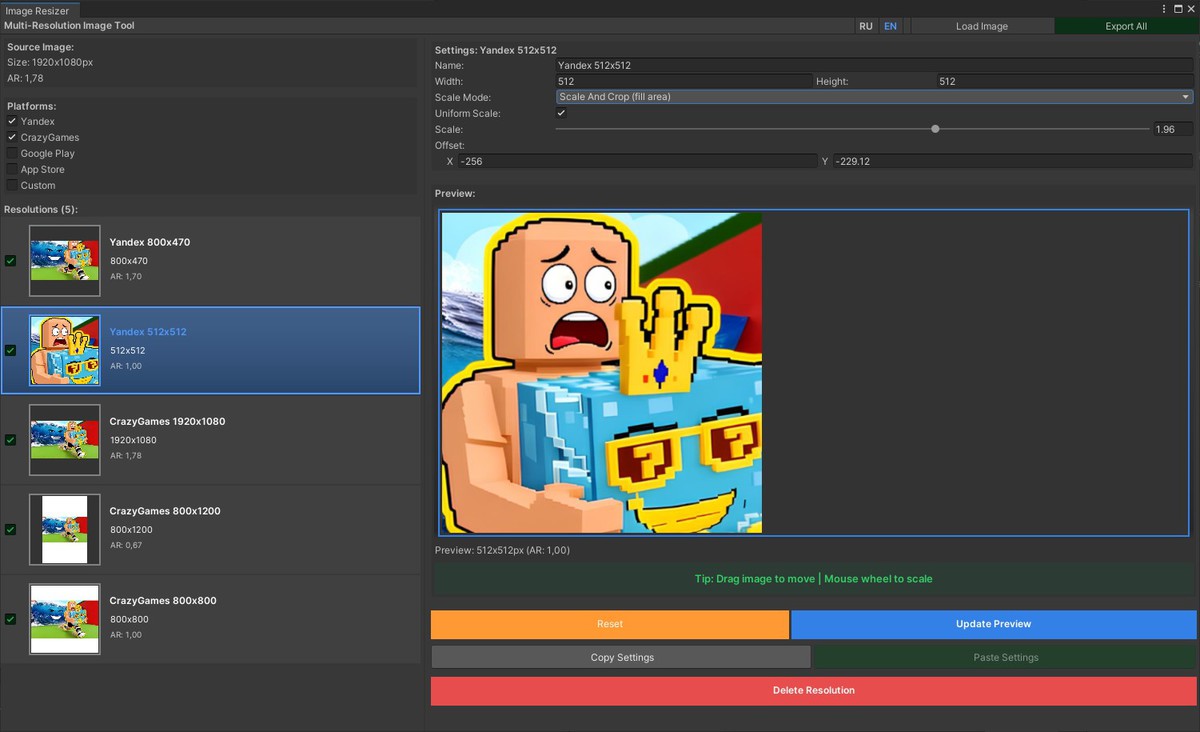The height and width of the screenshot is (732, 1200).
Task: Uncheck the Yandex 512x512 resolution checkbox
Action: tap(10, 351)
